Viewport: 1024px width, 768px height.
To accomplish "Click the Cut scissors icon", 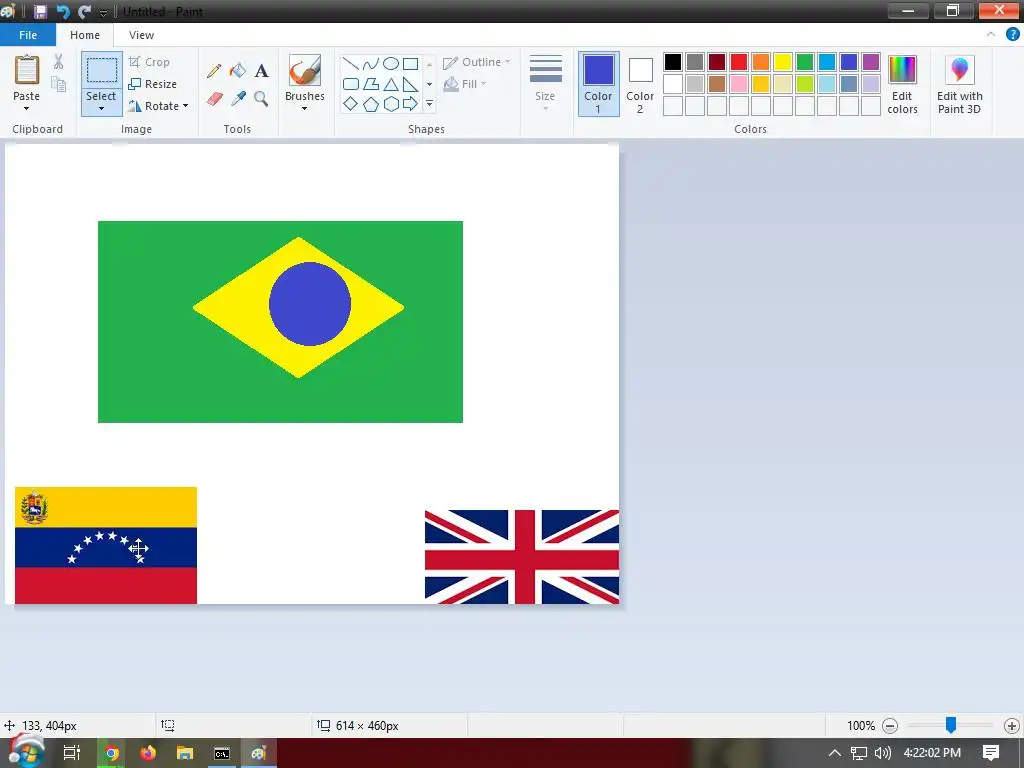I will (x=59, y=62).
